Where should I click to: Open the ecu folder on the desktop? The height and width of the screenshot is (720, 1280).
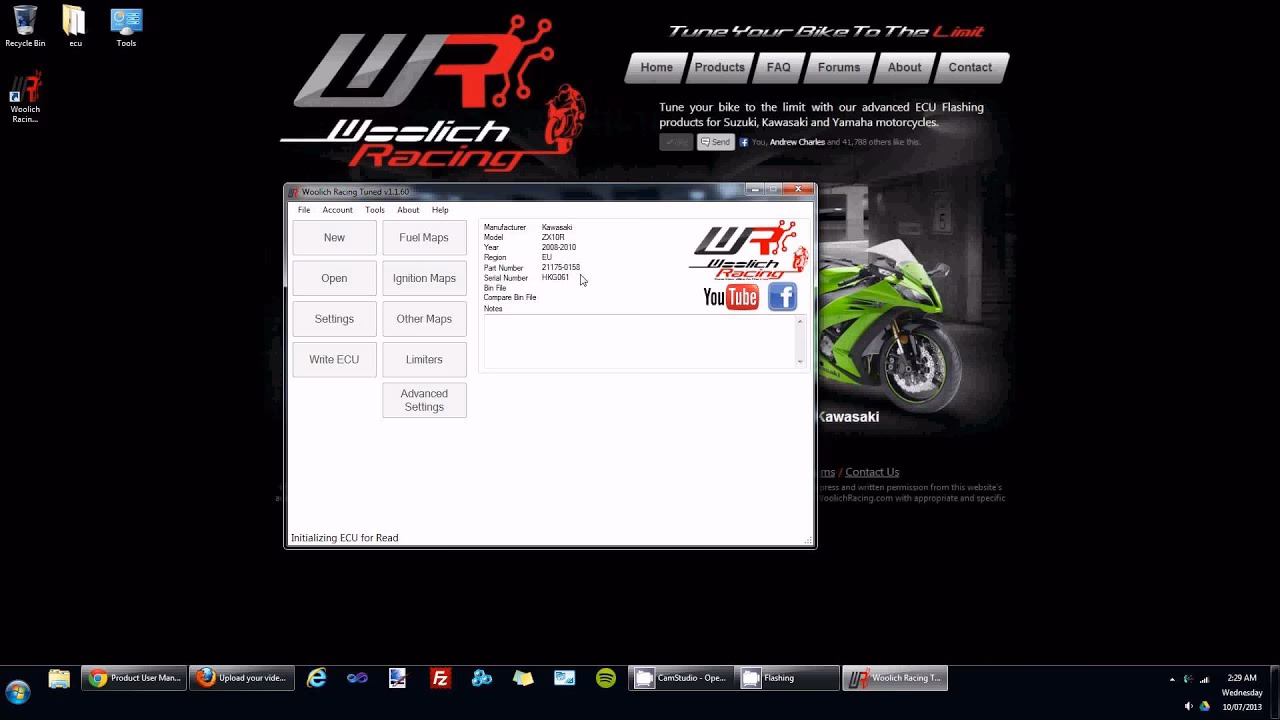(75, 26)
